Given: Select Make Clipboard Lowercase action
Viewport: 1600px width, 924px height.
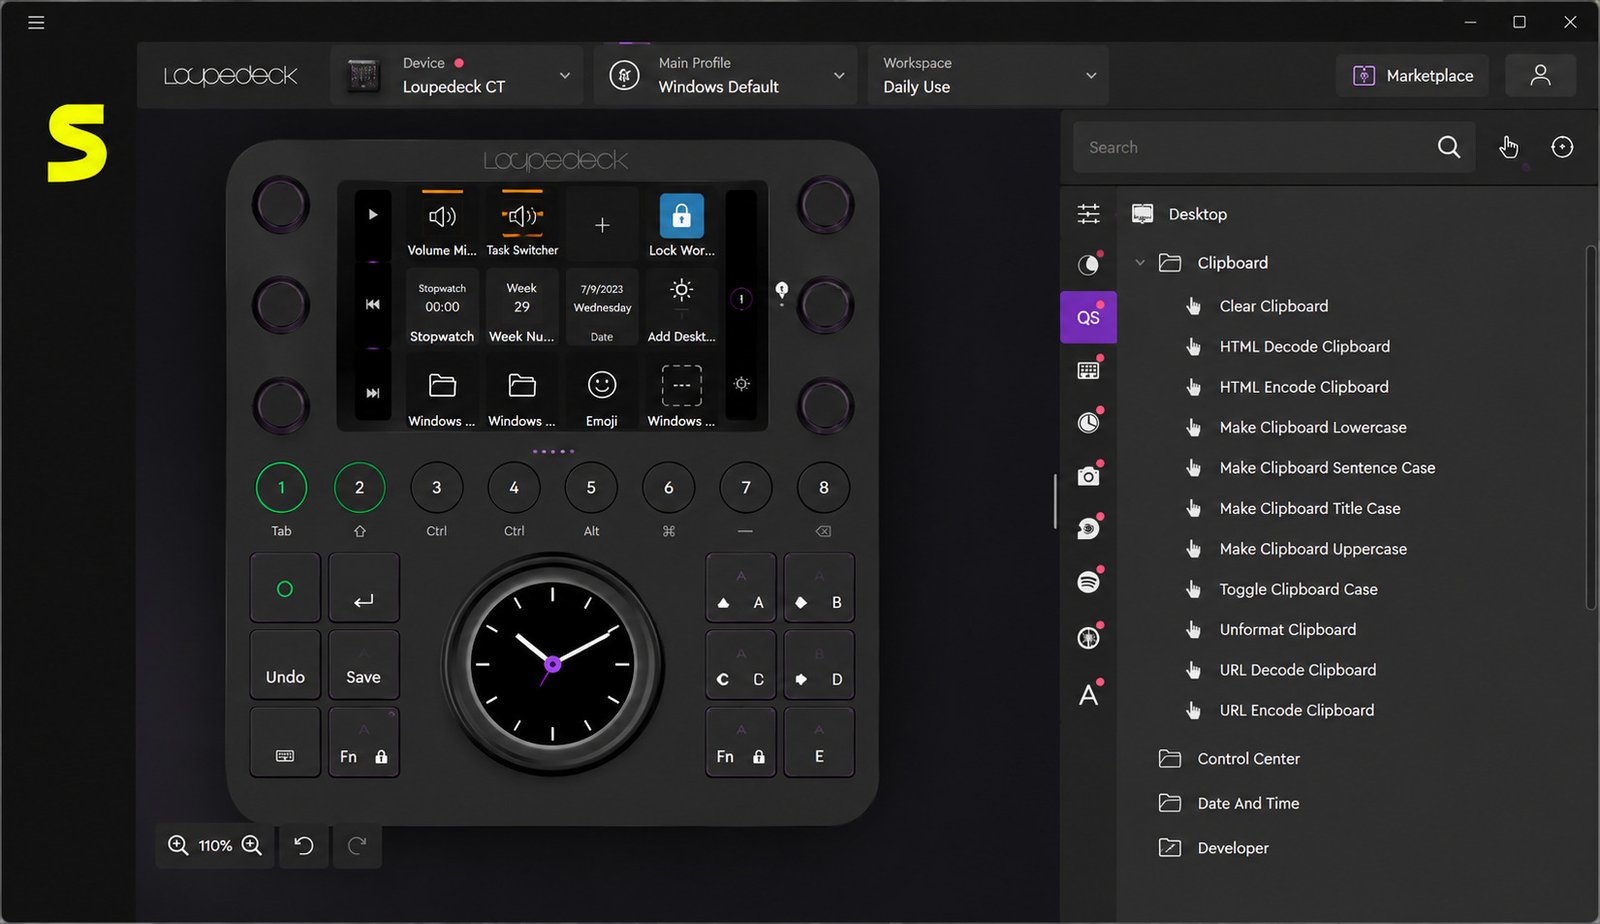Looking at the screenshot, I should pos(1313,427).
